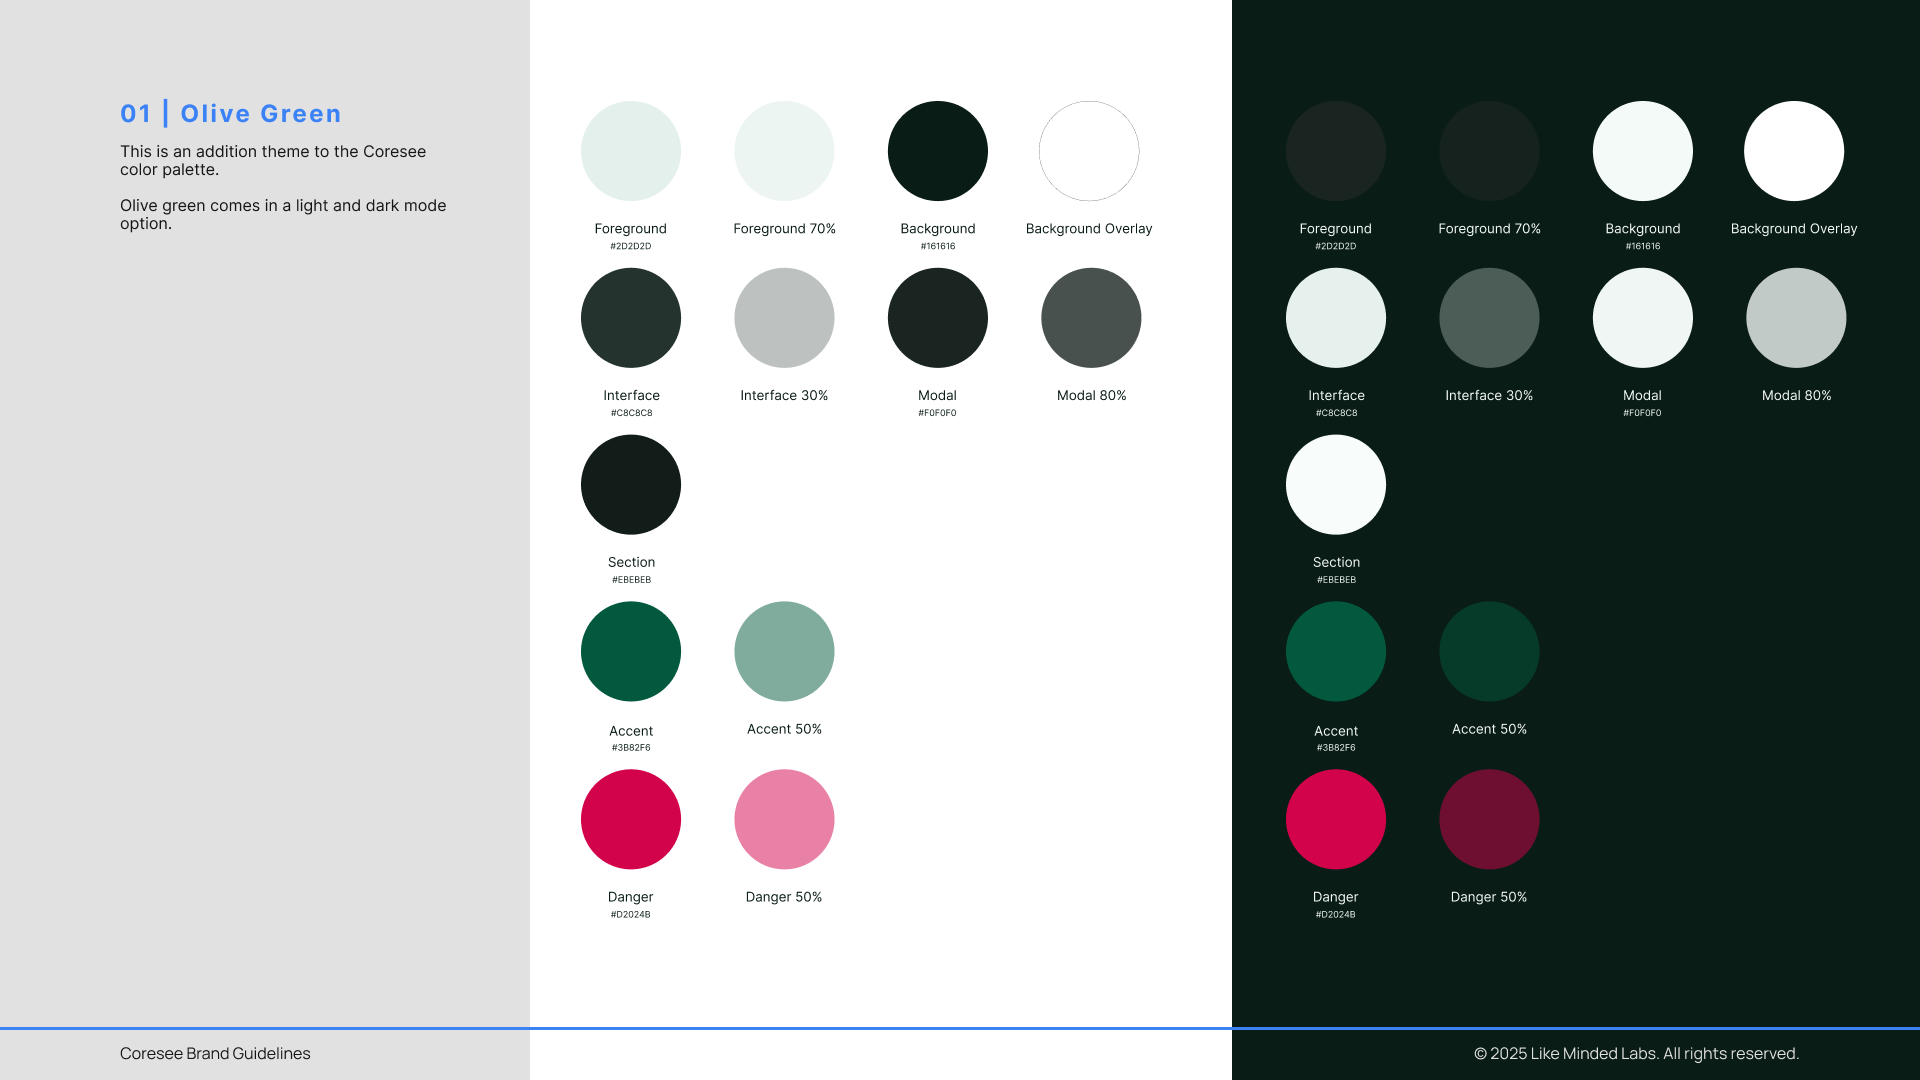
Task: Select the dark mode Background Overlay white circle
Action: click(1794, 151)
